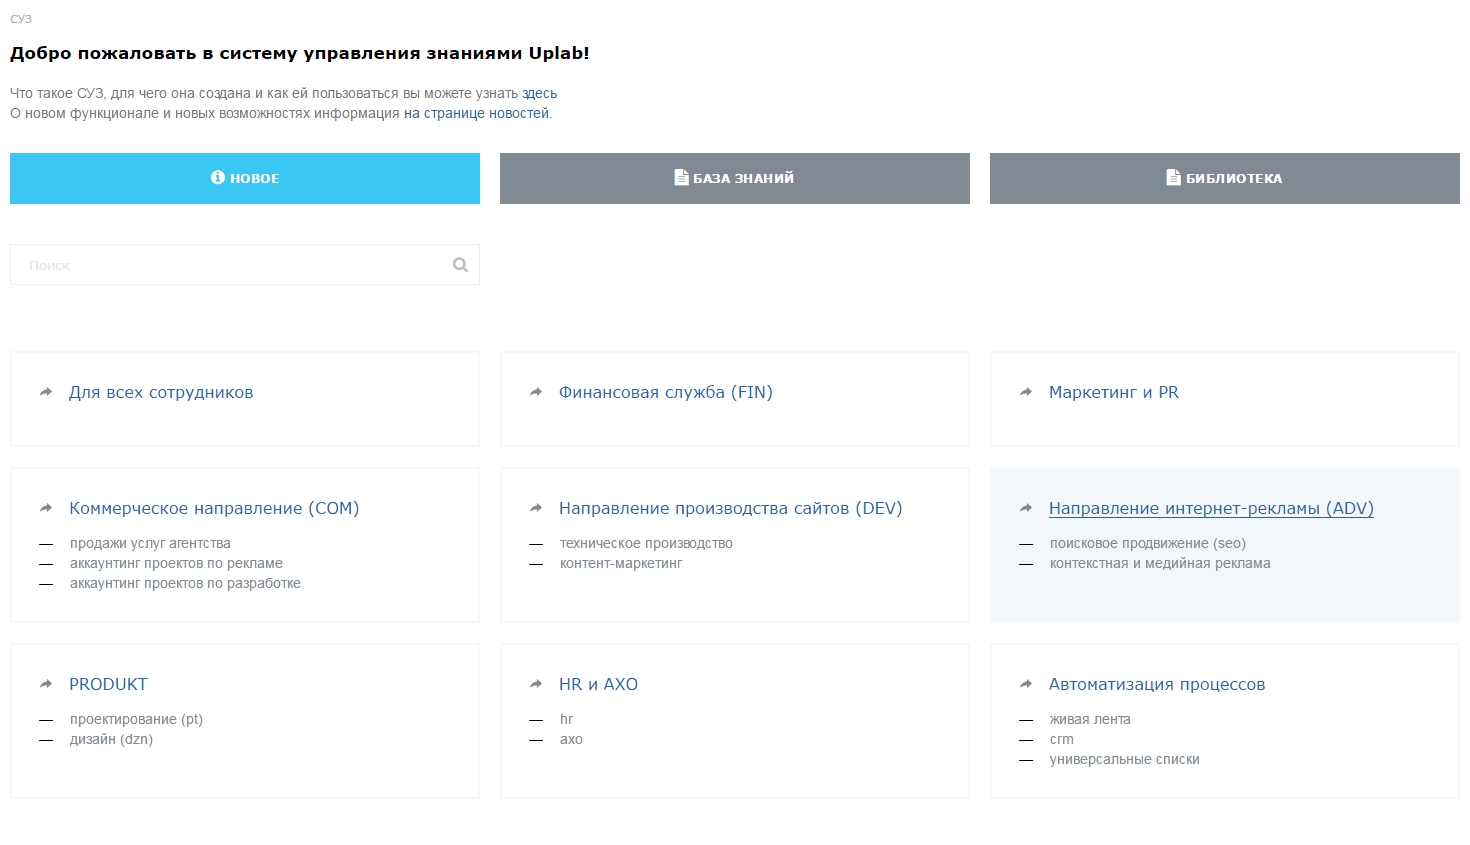Viewport: 1470px width, 845px height.
Task: Open Для всех сотрудников section
Action: (161, 392)
